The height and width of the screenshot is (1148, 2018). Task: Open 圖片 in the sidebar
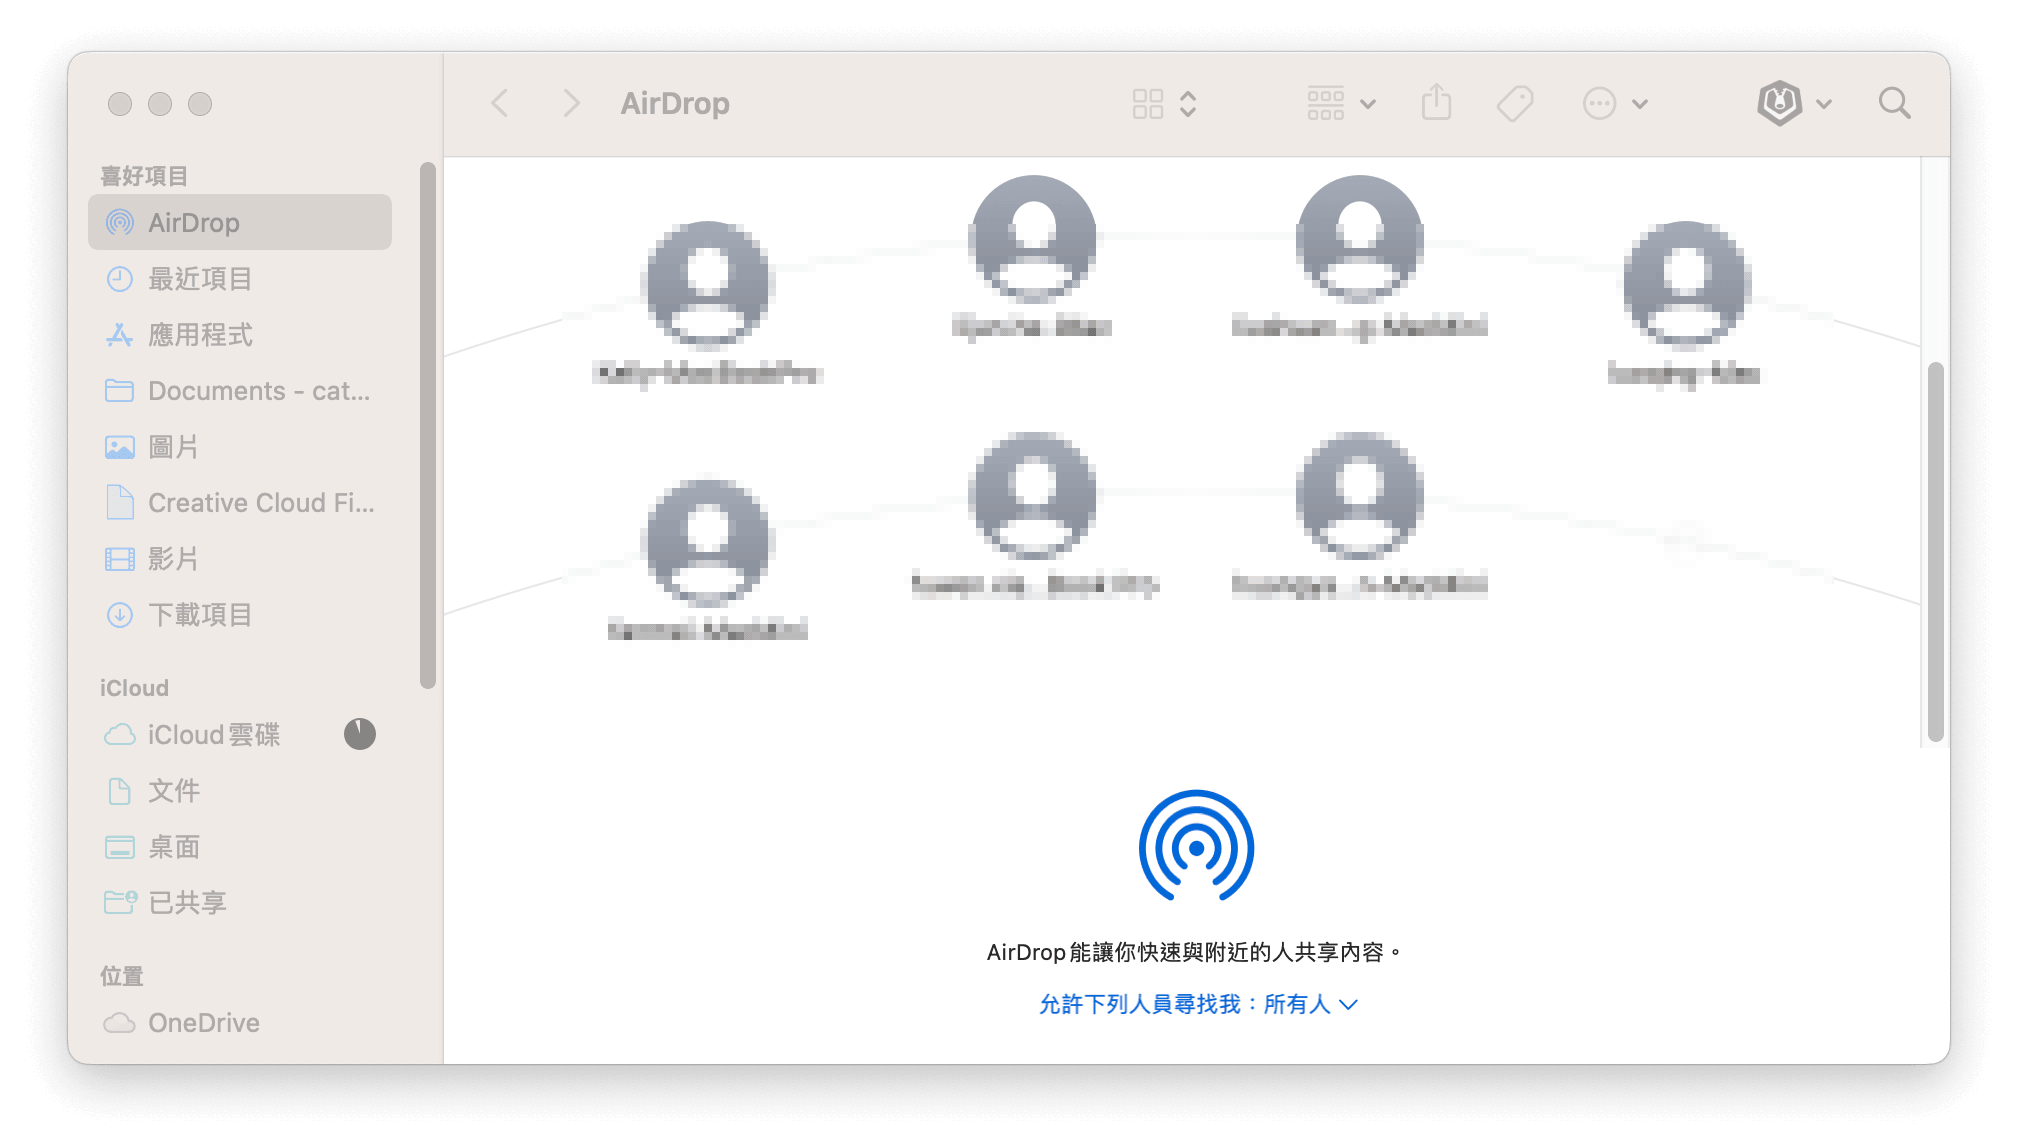(x=240, y=446)
